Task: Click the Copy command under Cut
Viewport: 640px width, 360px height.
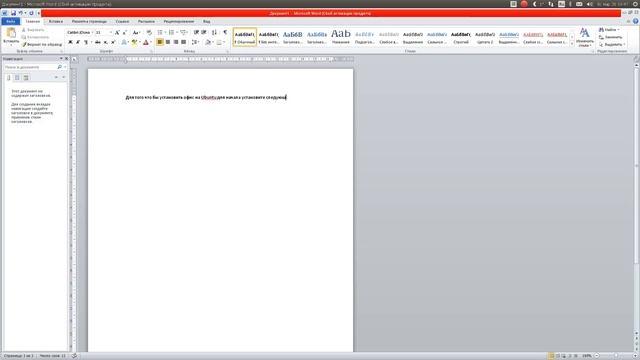Action: point(36,37)
